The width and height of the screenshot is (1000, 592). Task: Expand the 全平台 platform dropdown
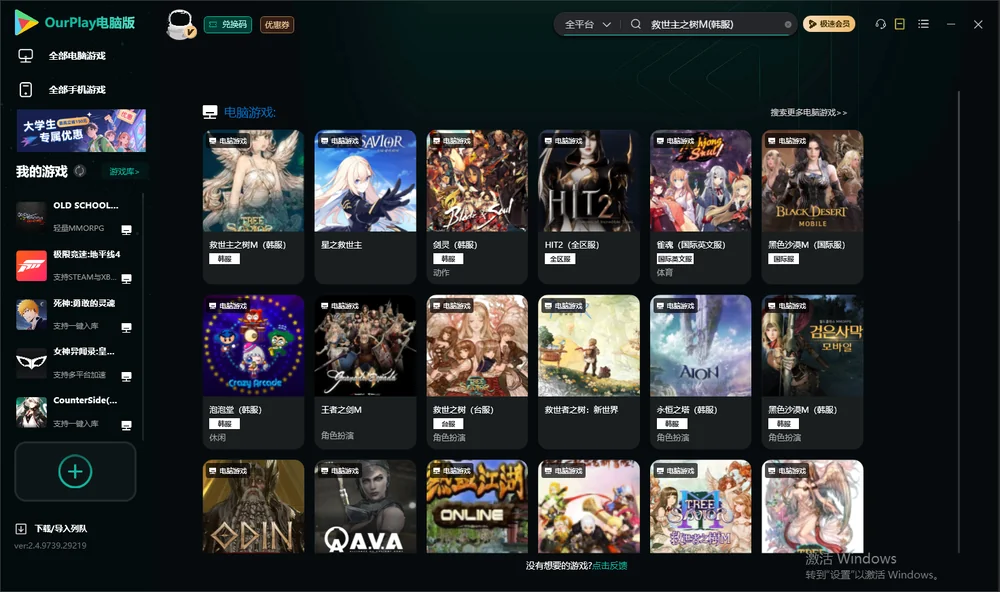pyautogui.click(x=587, y=24)
